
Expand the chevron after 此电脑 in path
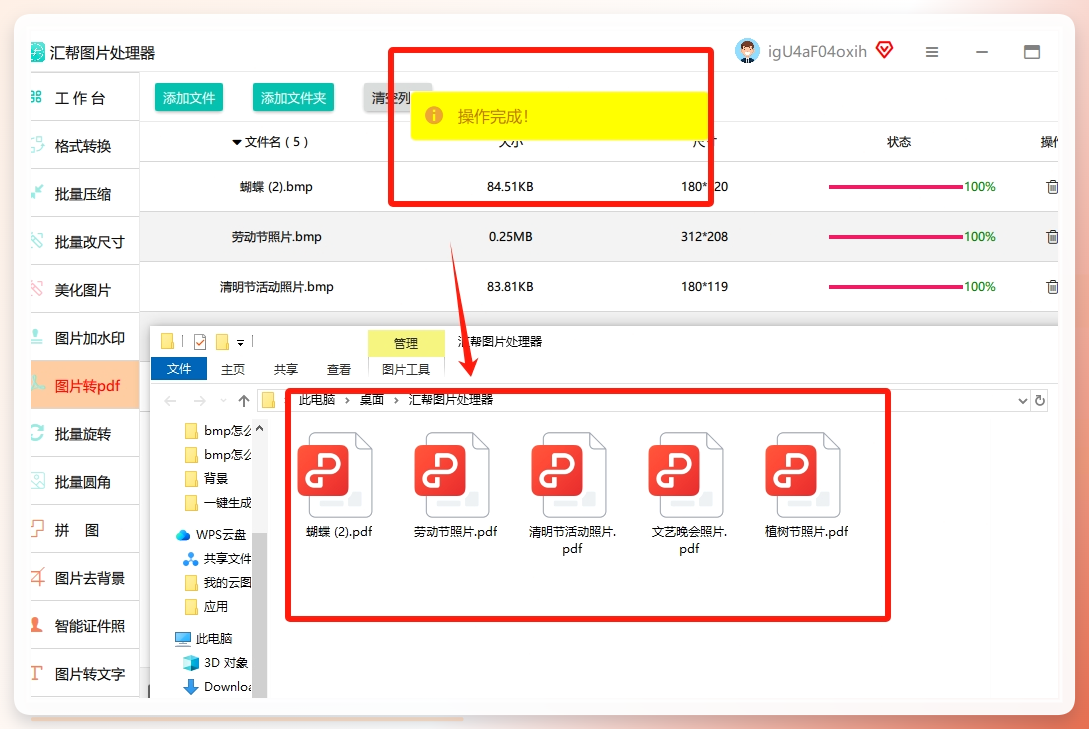tap(347, 400)
